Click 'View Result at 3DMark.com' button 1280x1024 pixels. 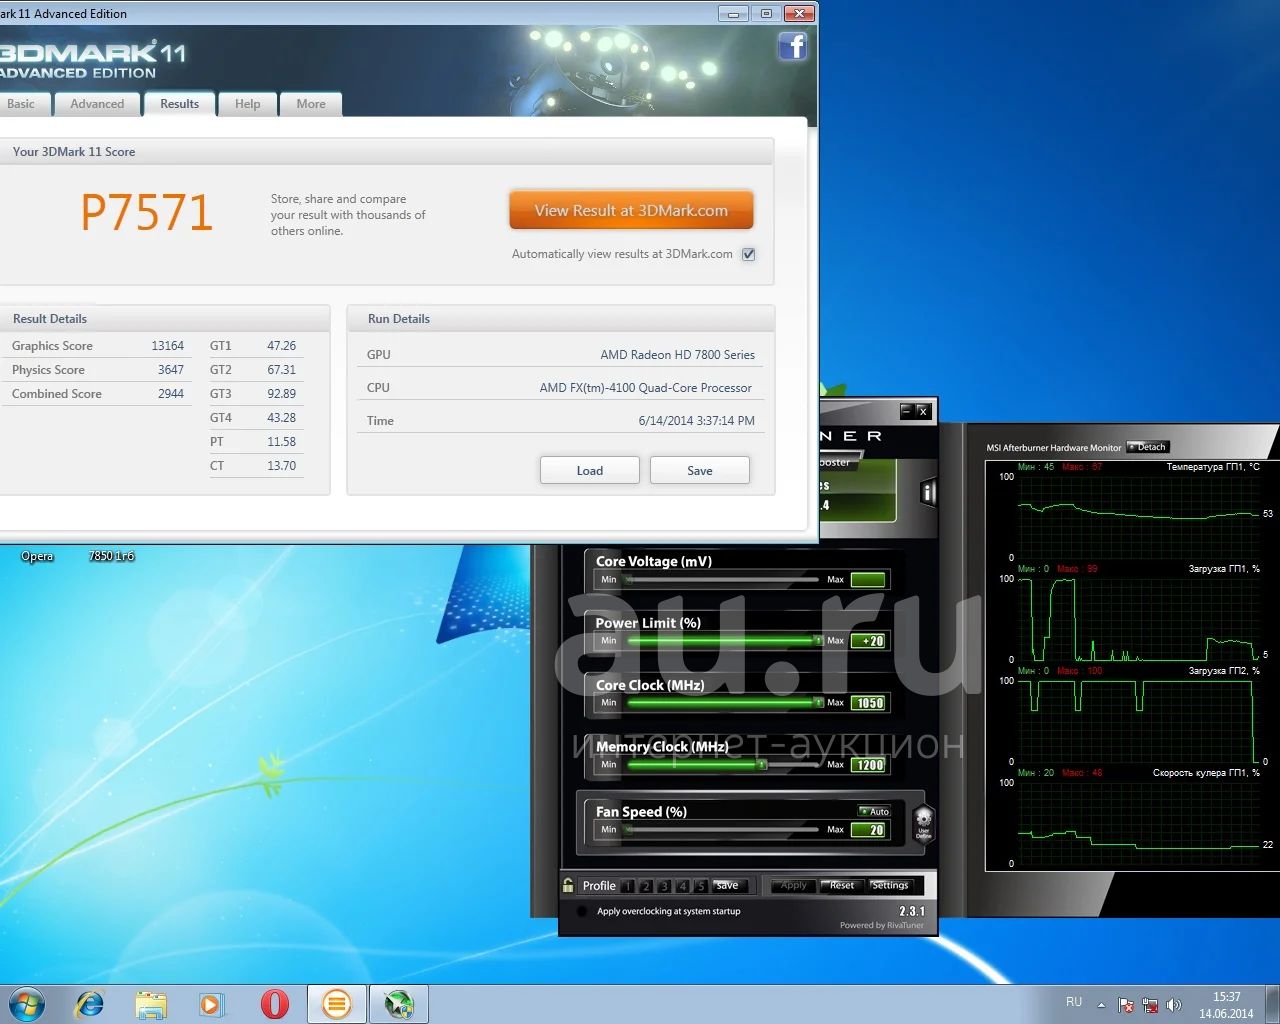coord(631,210)
